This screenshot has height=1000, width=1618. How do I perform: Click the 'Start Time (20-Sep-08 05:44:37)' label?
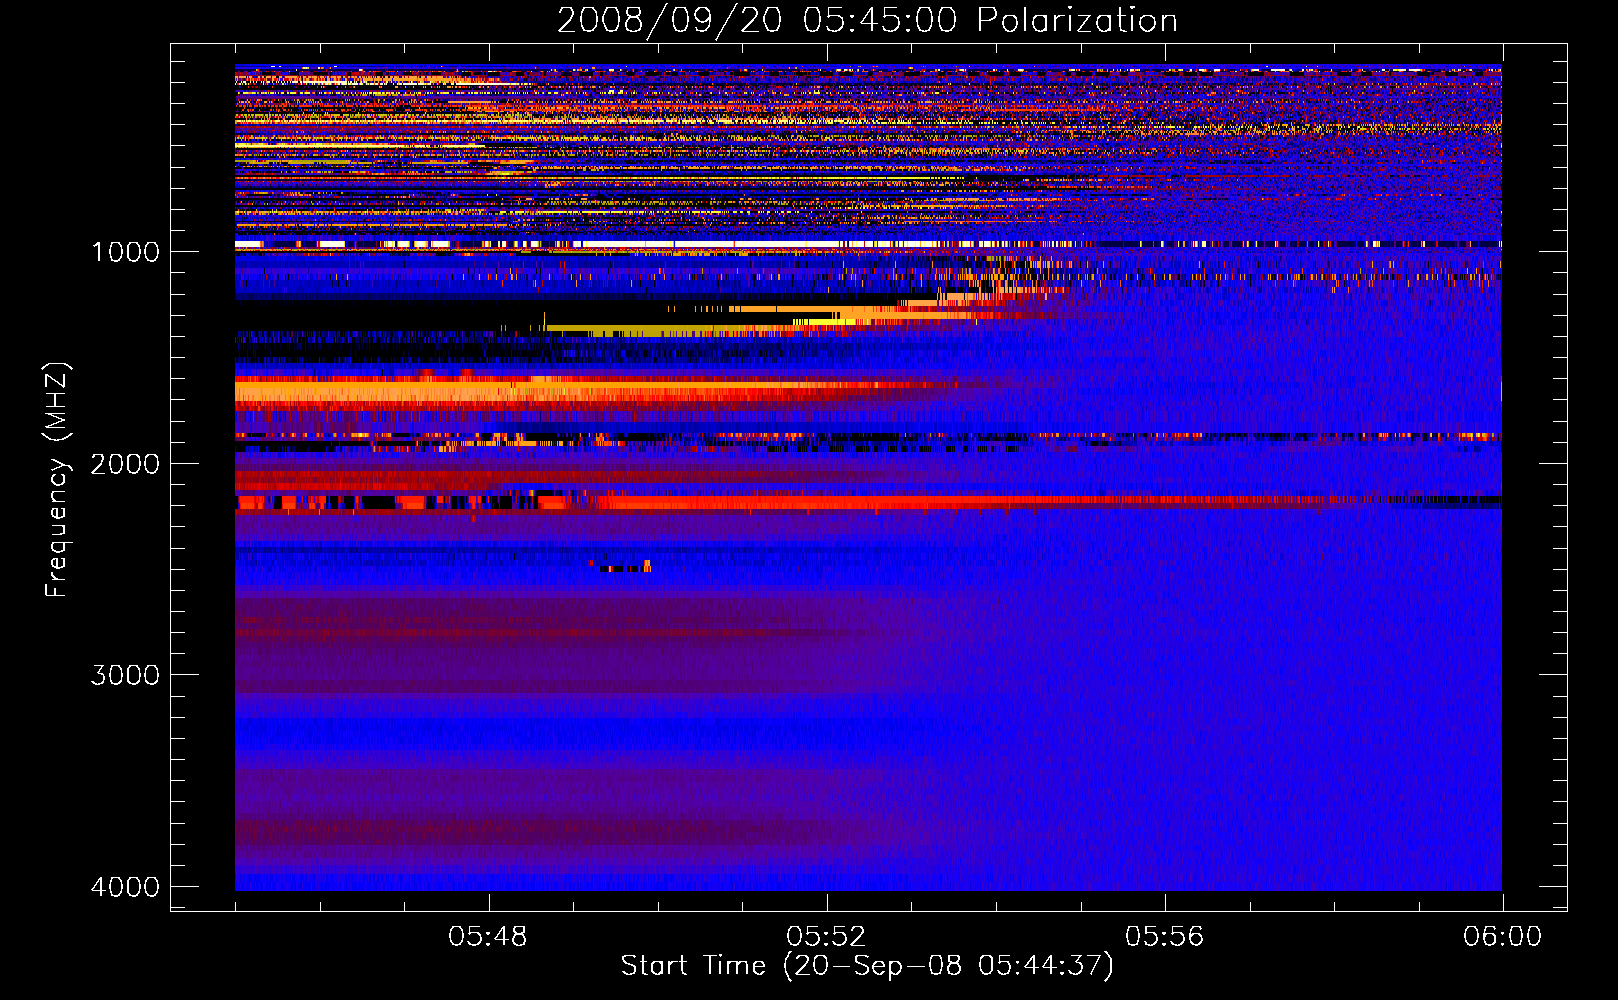click(867, 966)
